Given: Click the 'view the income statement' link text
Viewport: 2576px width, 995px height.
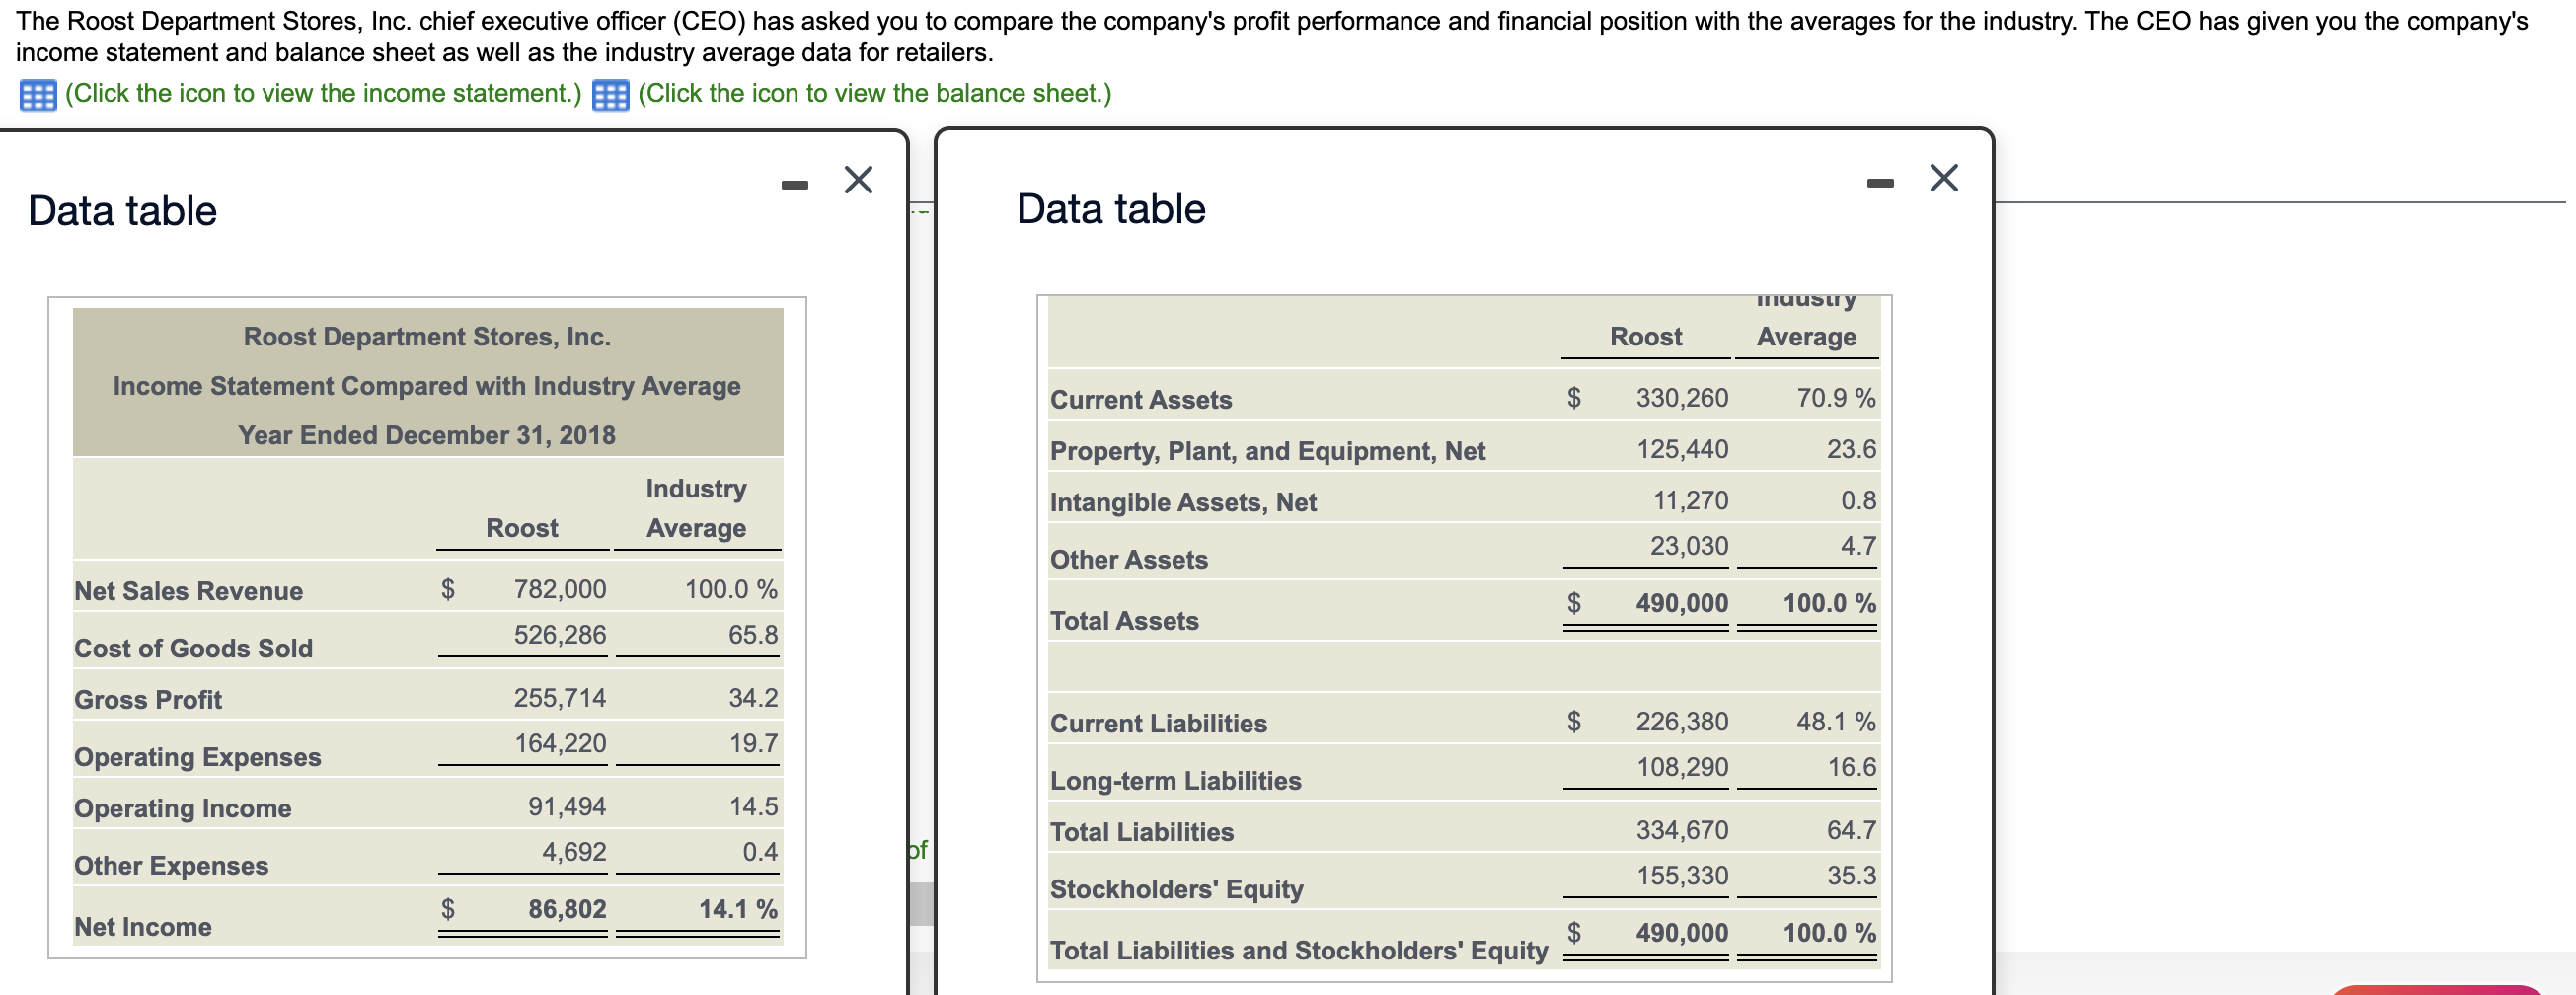Looking at the screenshot, I should tap(323, 93).
